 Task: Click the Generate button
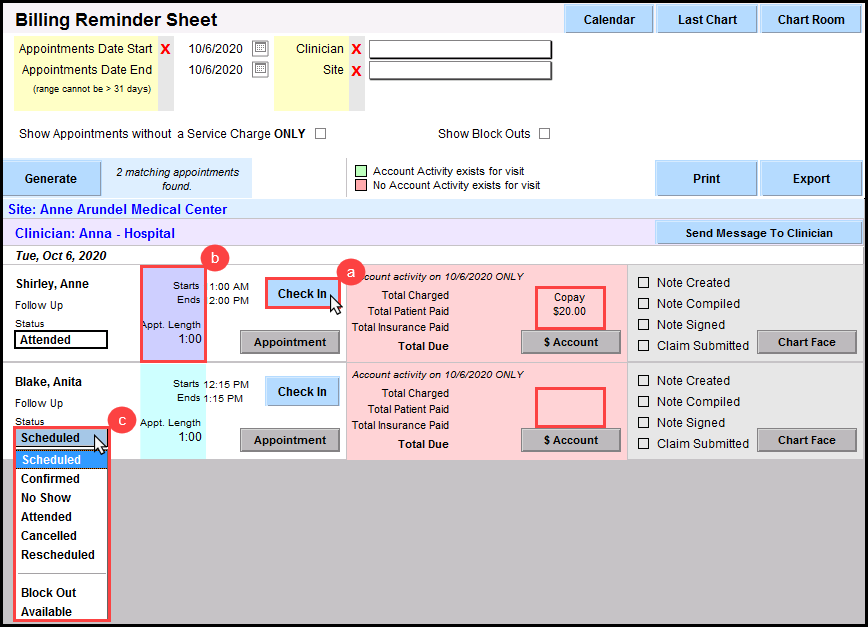coord(50,179)
